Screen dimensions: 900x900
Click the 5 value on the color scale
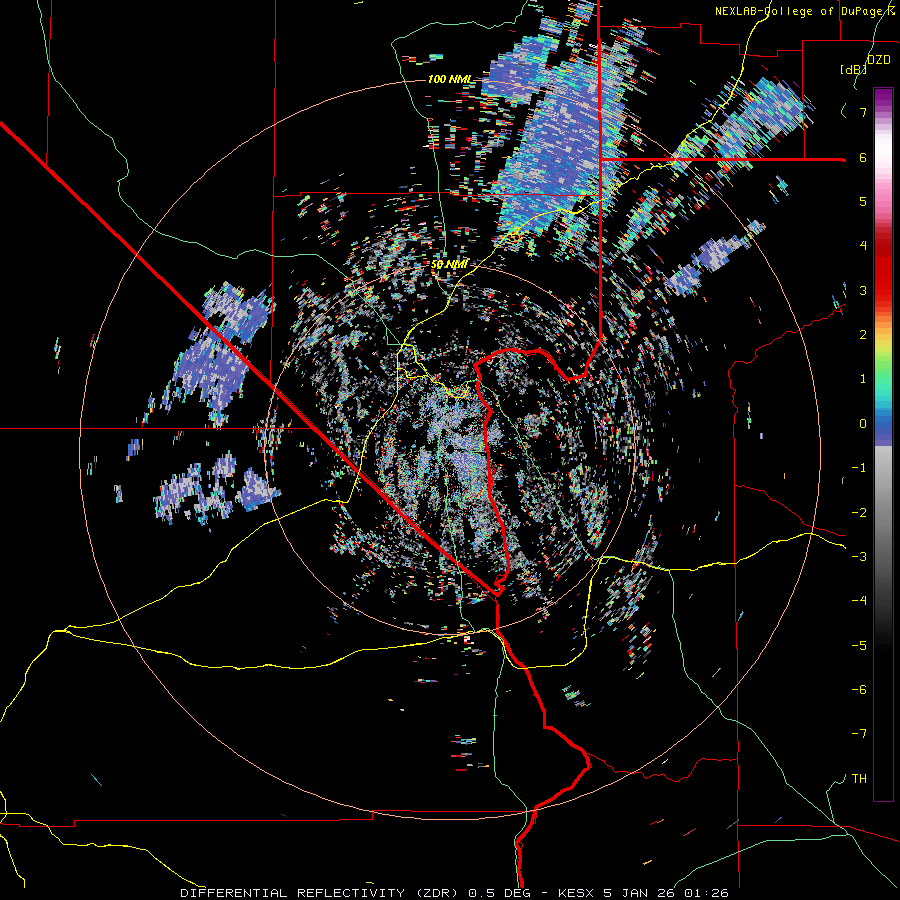(x=863, y=201)
